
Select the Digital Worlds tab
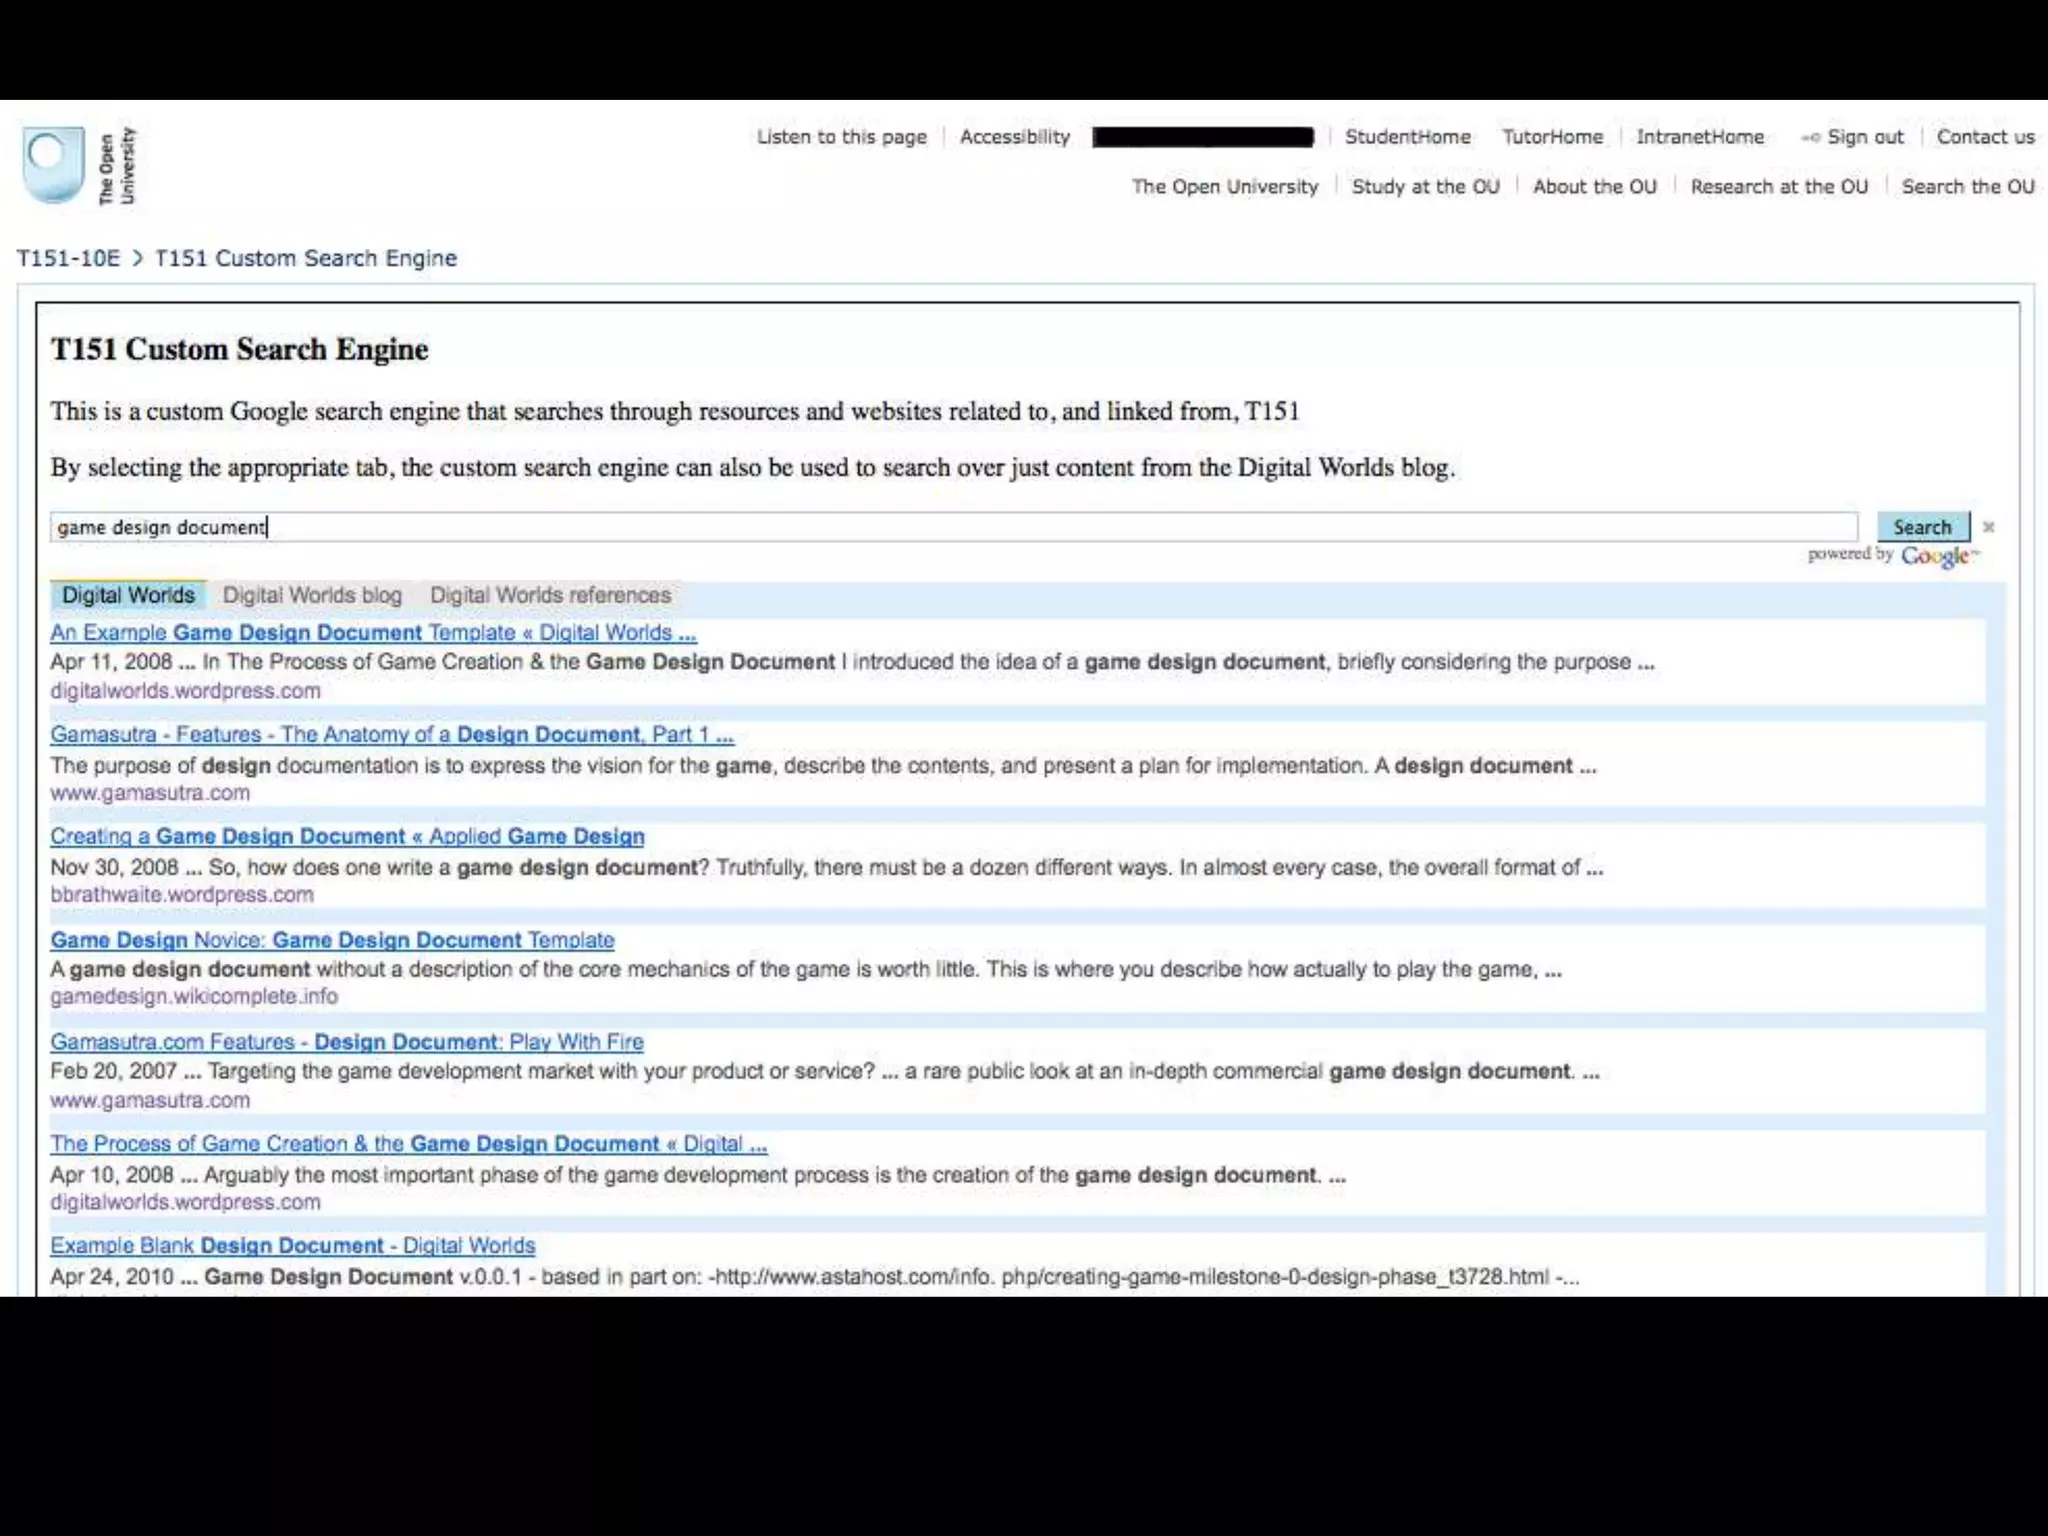coord(128,595)
